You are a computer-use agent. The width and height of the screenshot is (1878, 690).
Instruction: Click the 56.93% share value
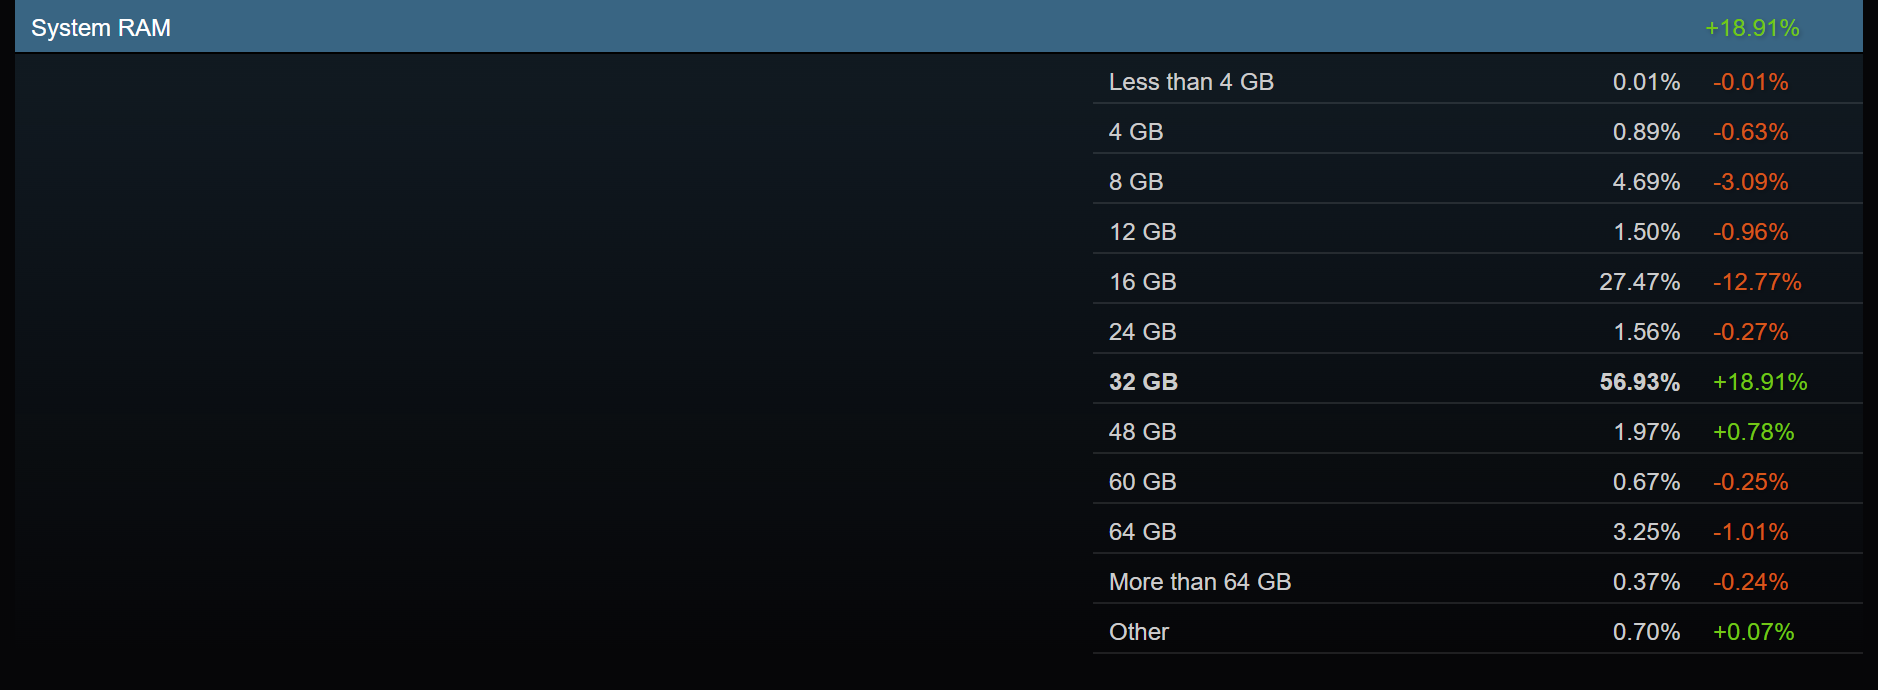[1639, 382]
